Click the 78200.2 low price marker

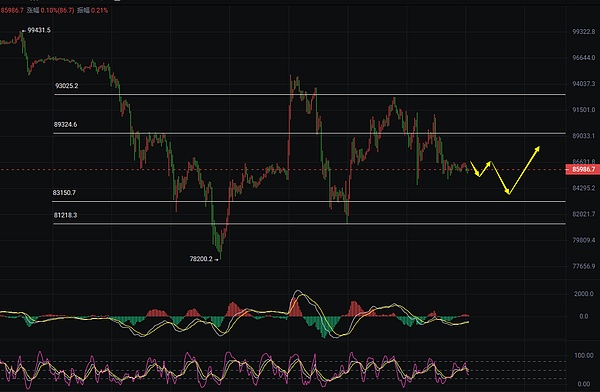201,259
